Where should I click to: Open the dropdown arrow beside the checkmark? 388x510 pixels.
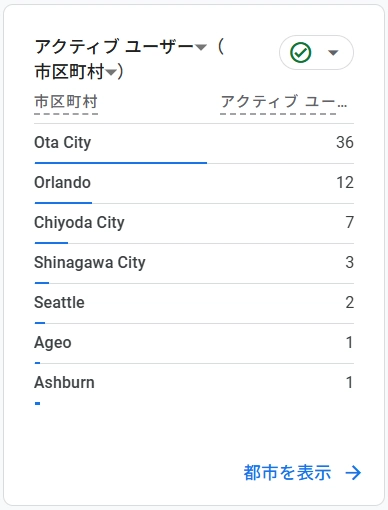[x=333, y=53]
